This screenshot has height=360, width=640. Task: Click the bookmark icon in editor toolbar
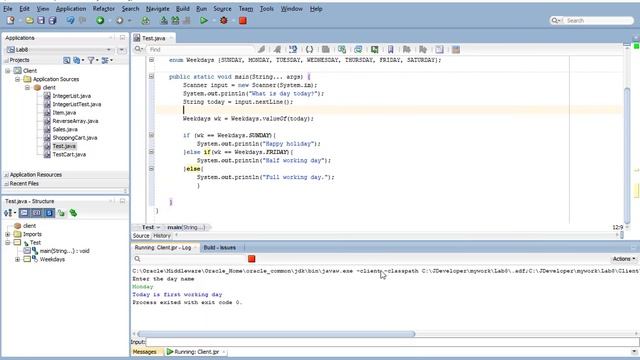pyautogui.click(x=391, y=49)
